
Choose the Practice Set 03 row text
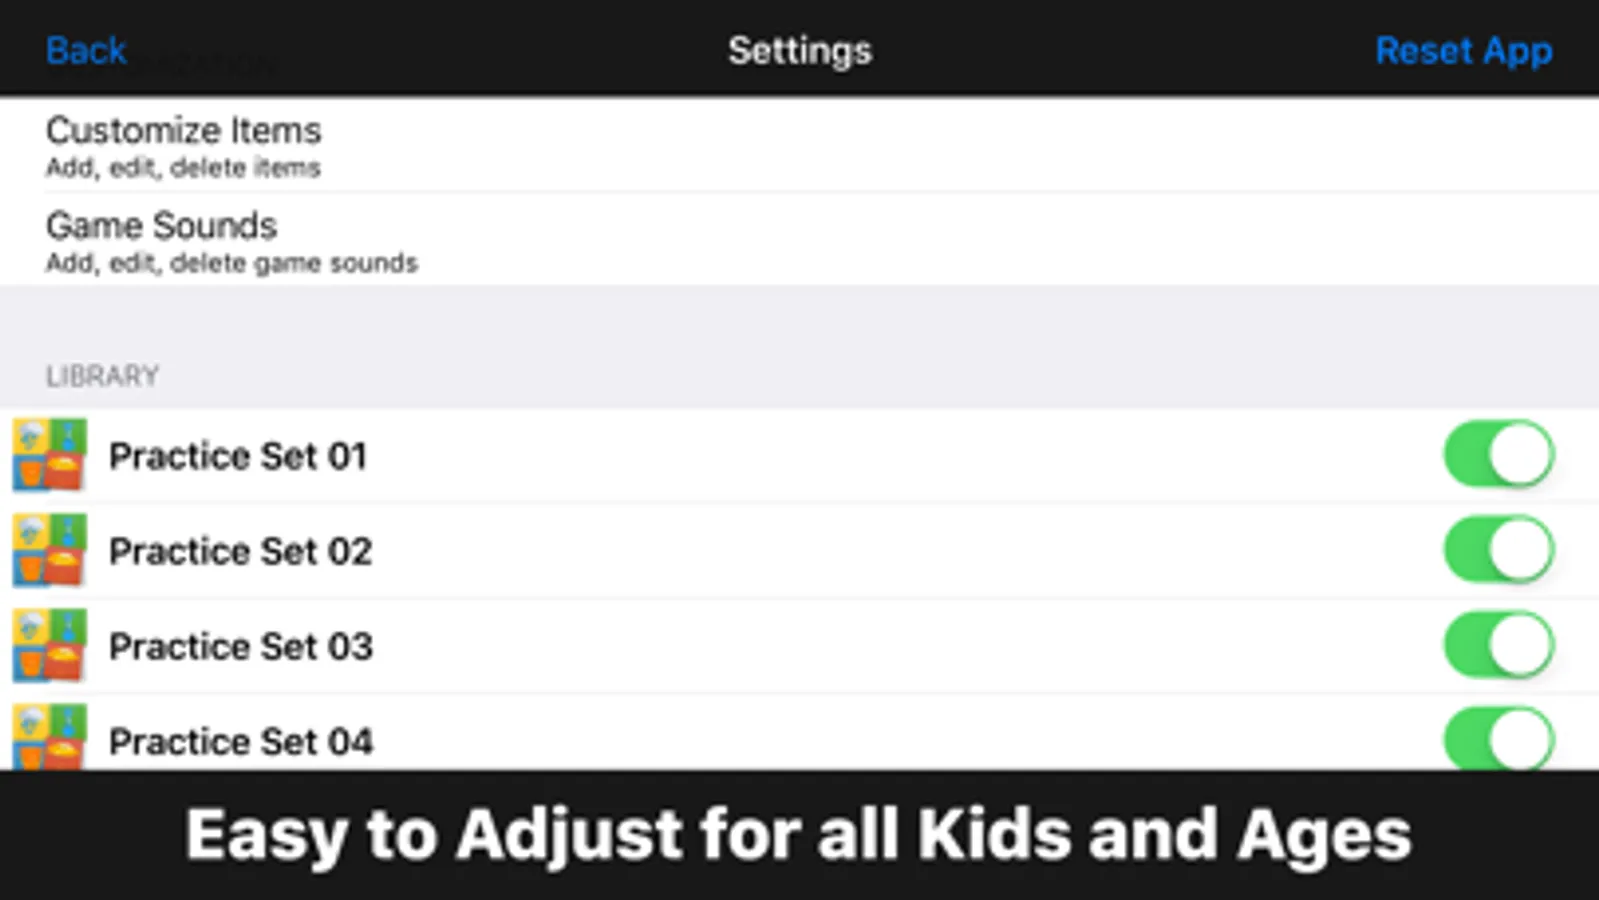click(x=240, y=646)
